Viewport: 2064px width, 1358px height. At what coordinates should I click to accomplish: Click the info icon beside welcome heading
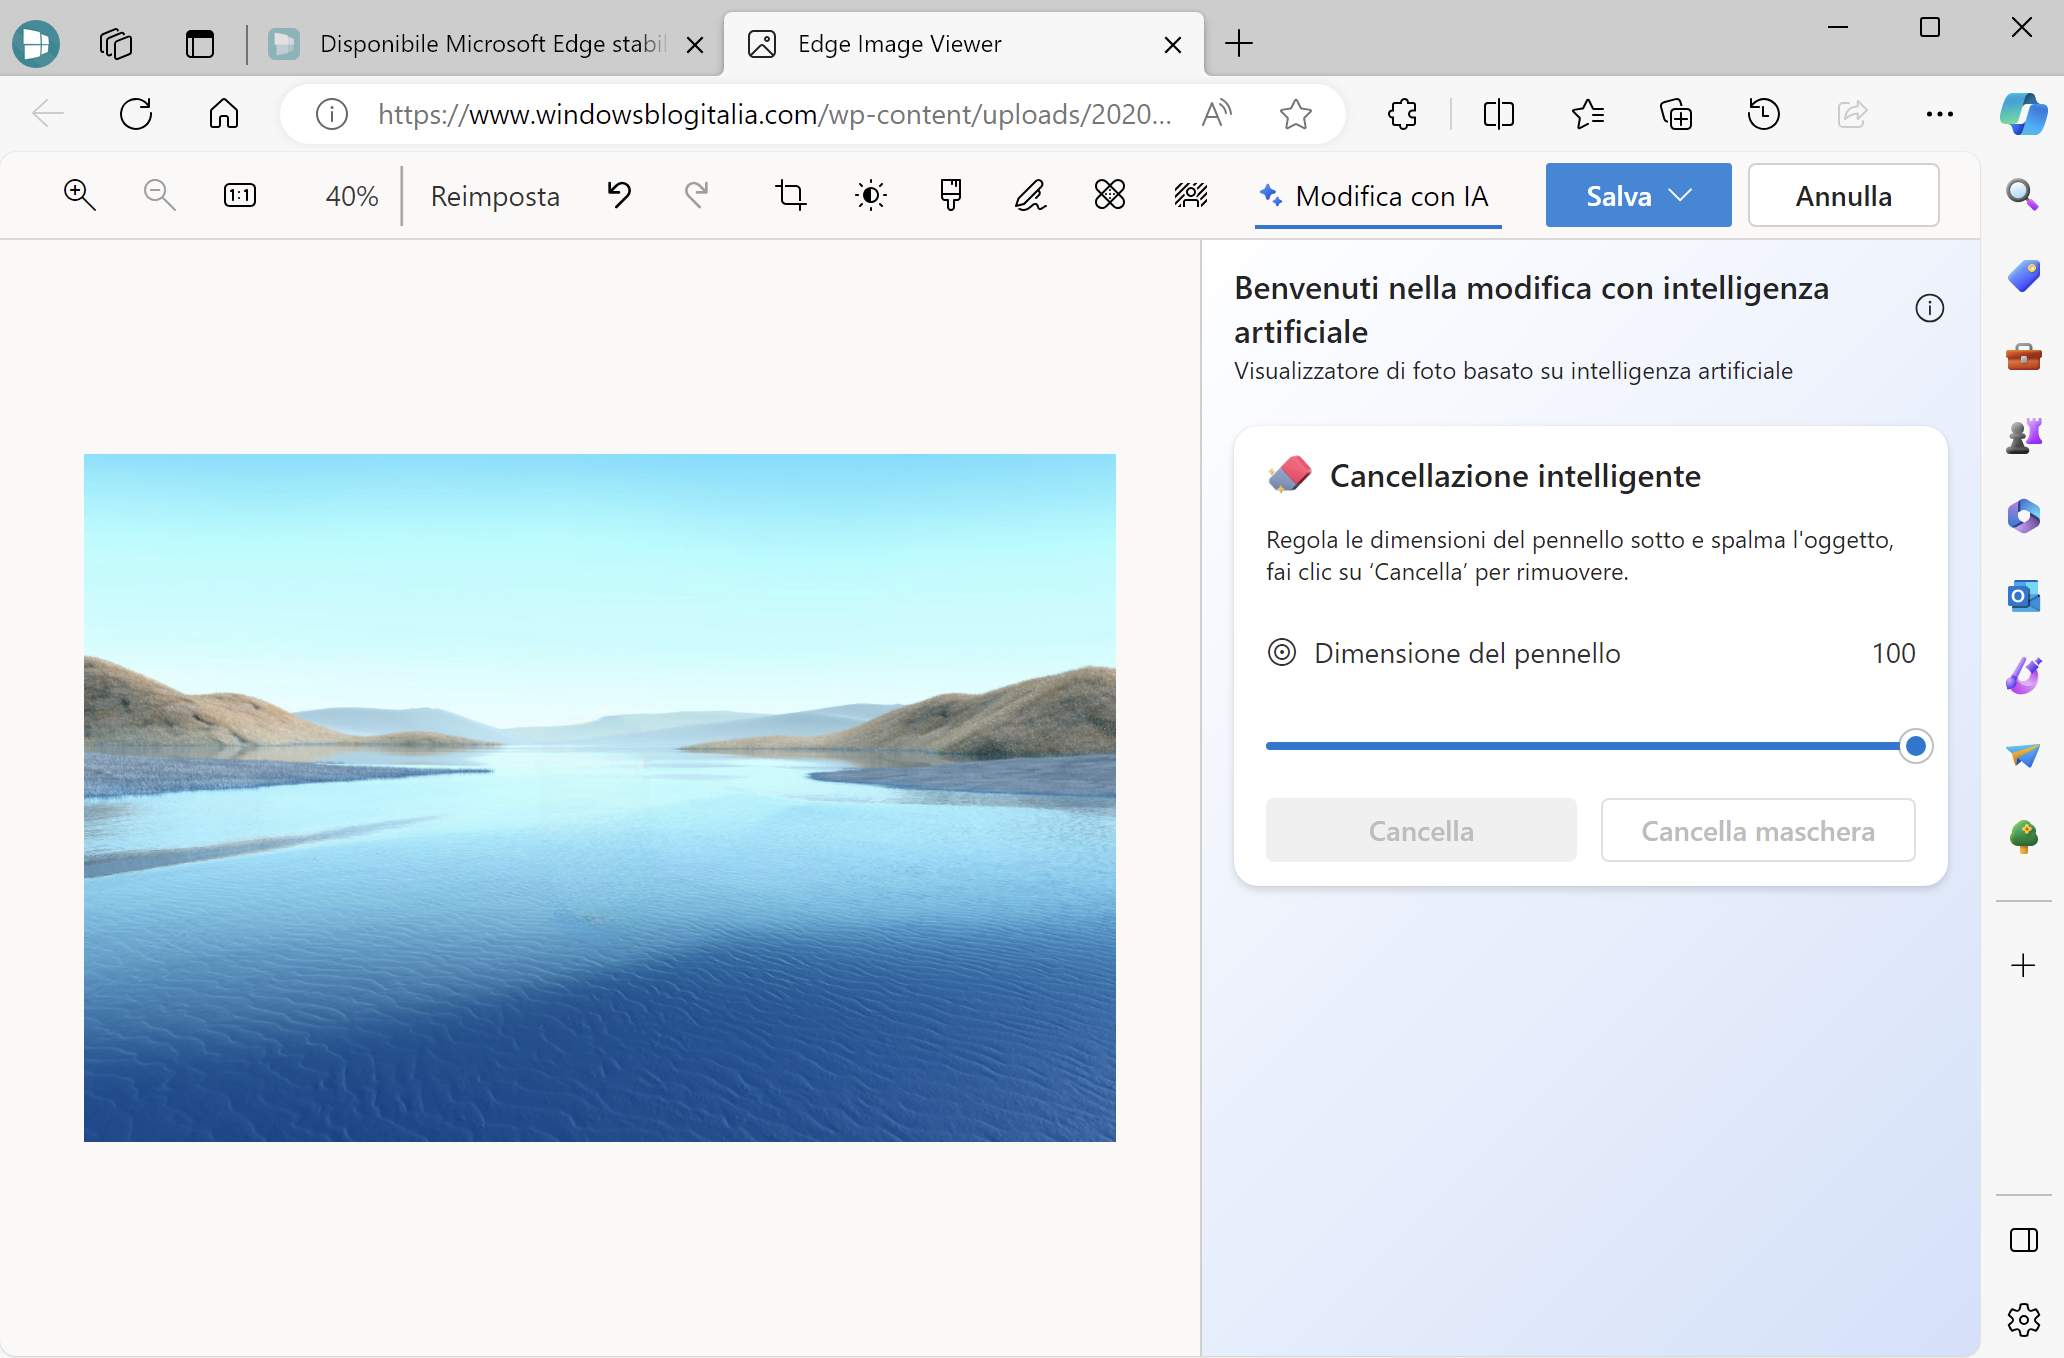tap(1930, 308)
